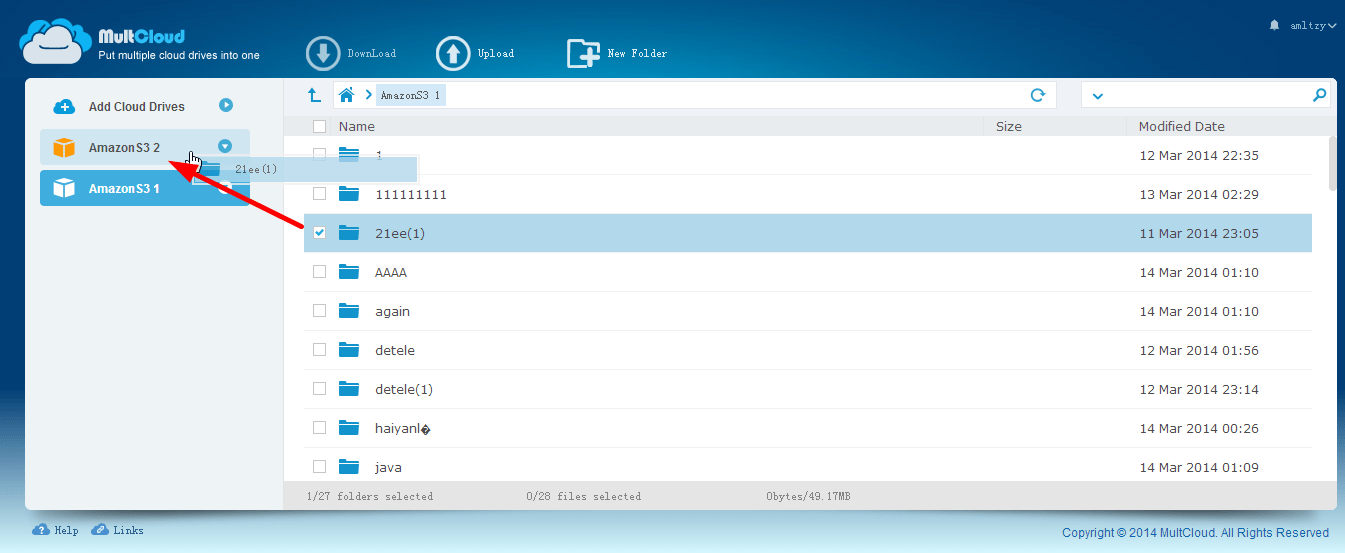Click the haiyanl folder icon

(348, 427)
